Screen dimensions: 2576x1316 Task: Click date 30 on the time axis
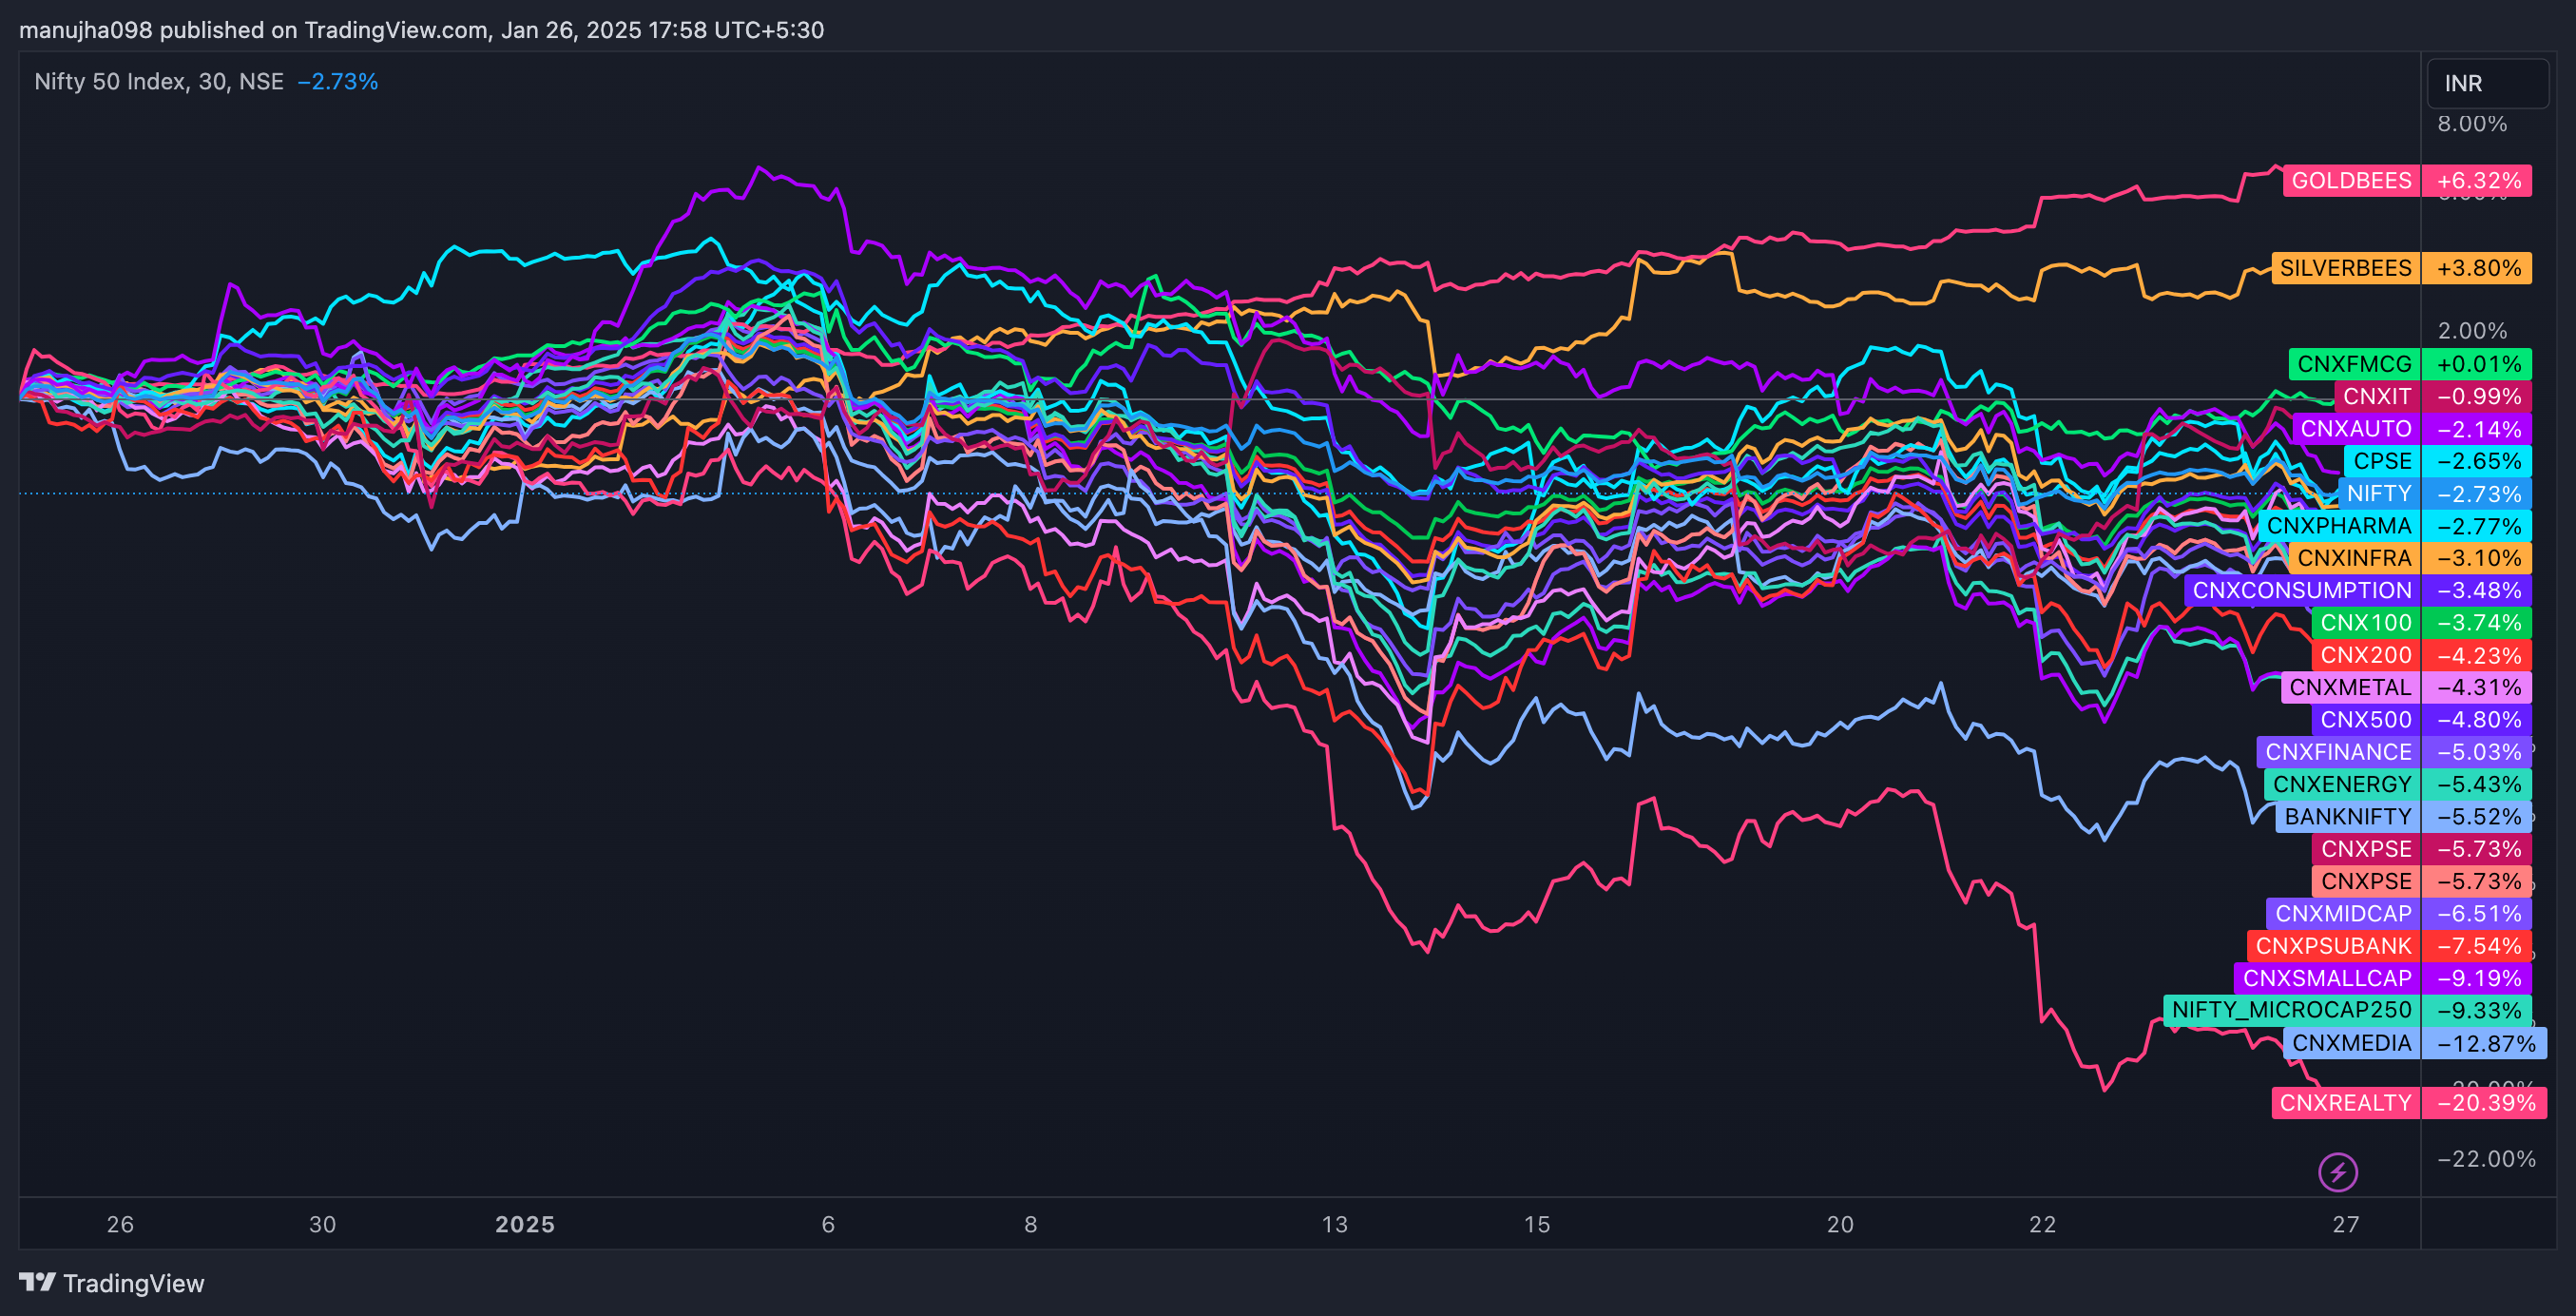(322, 1225)
